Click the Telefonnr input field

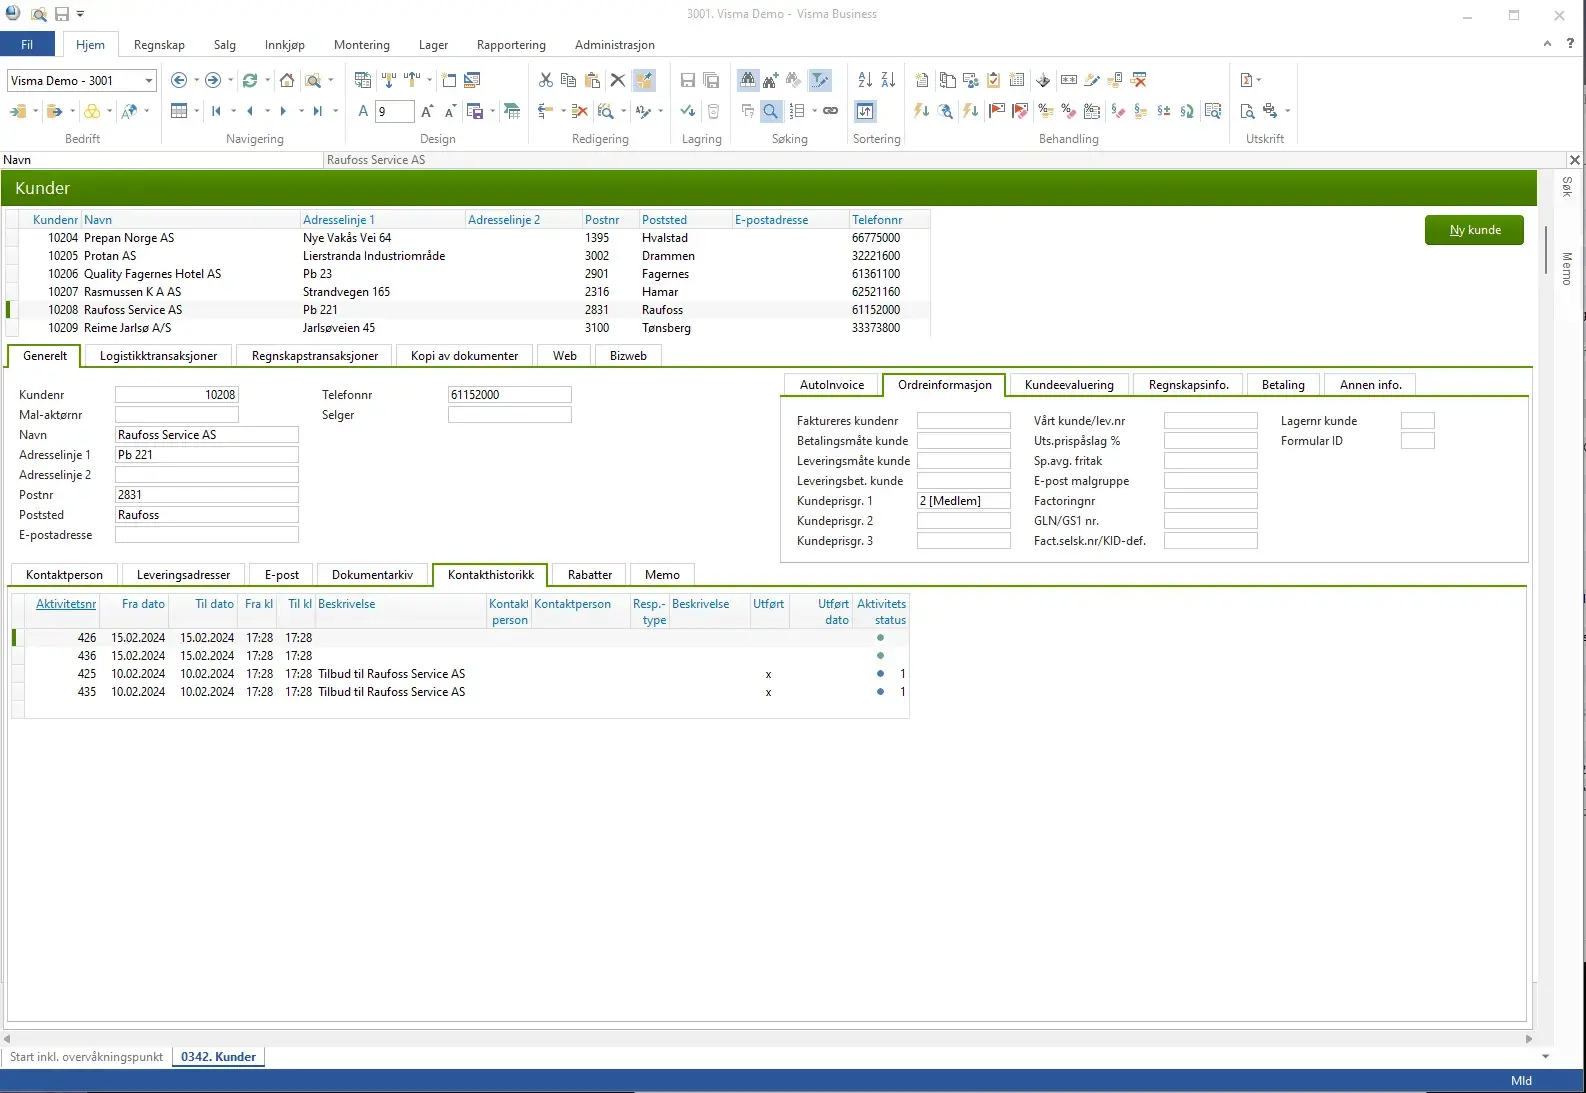coord(510,395)
